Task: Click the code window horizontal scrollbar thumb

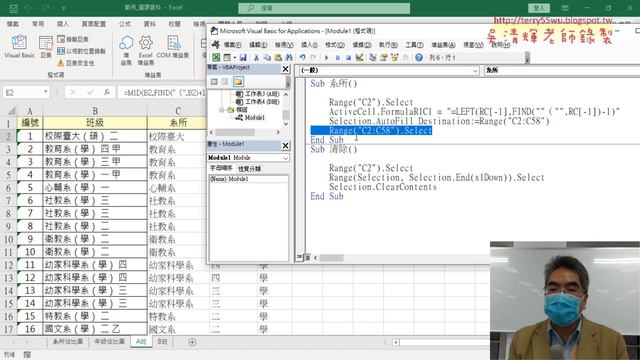Action: pyautogui.click(x=331, y=258)
